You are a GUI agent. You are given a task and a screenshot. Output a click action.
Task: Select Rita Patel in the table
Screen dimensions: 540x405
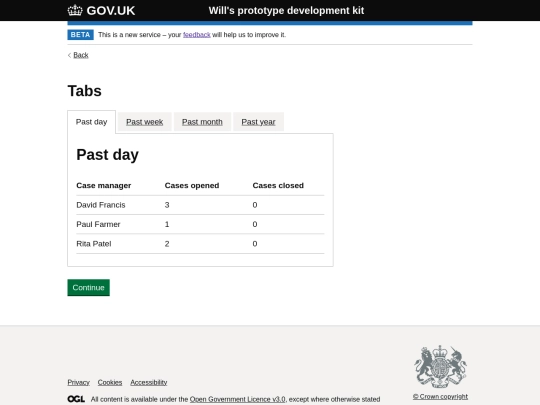tap(94, 244)
